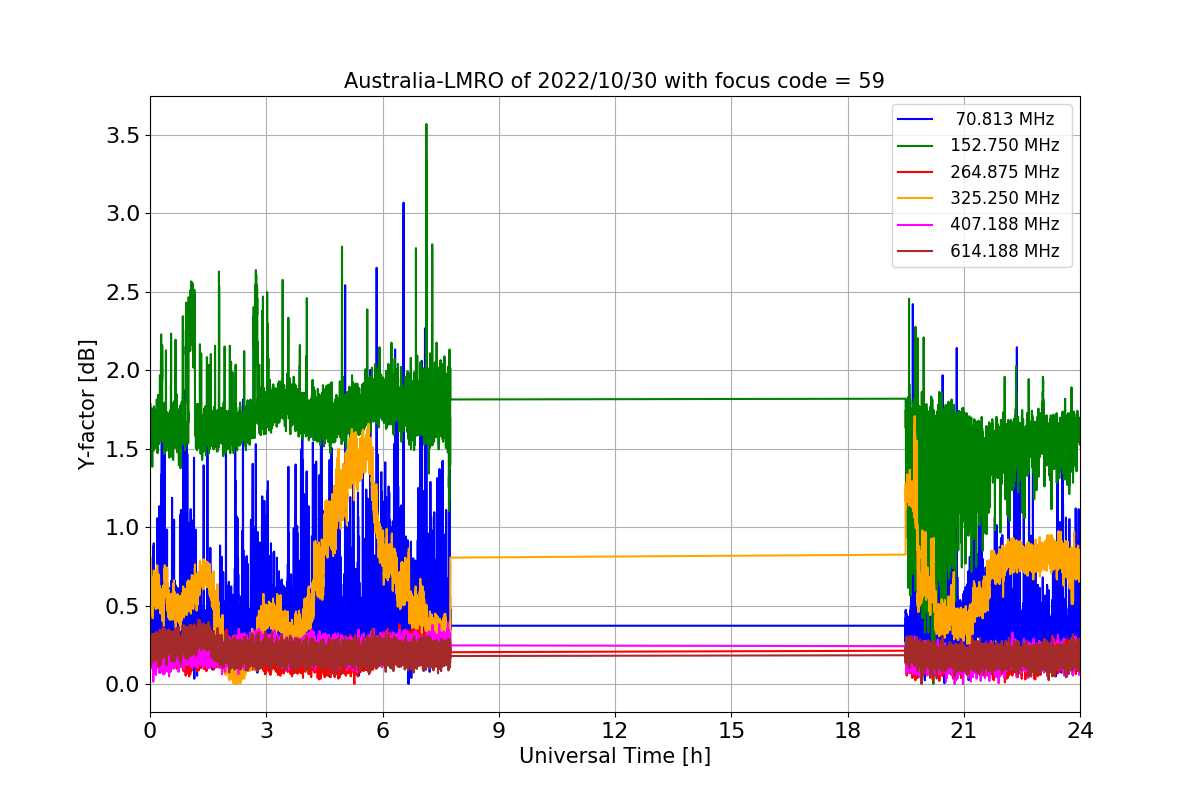
Task: Click x-axis tick label 3
Action: pos(266,730)
